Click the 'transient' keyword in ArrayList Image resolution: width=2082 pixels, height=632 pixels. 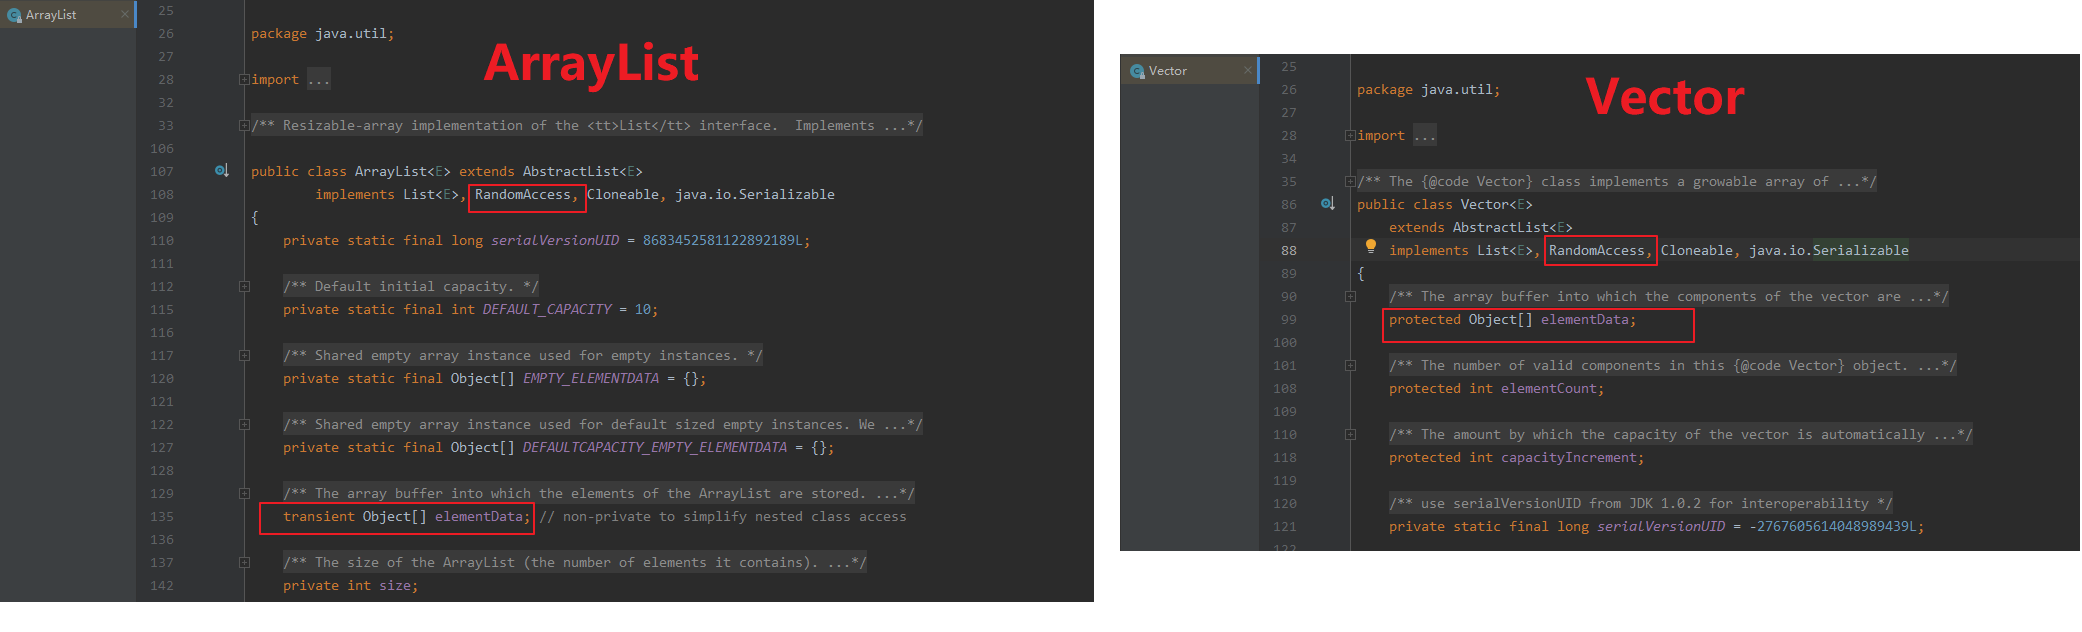click(319, 516)
